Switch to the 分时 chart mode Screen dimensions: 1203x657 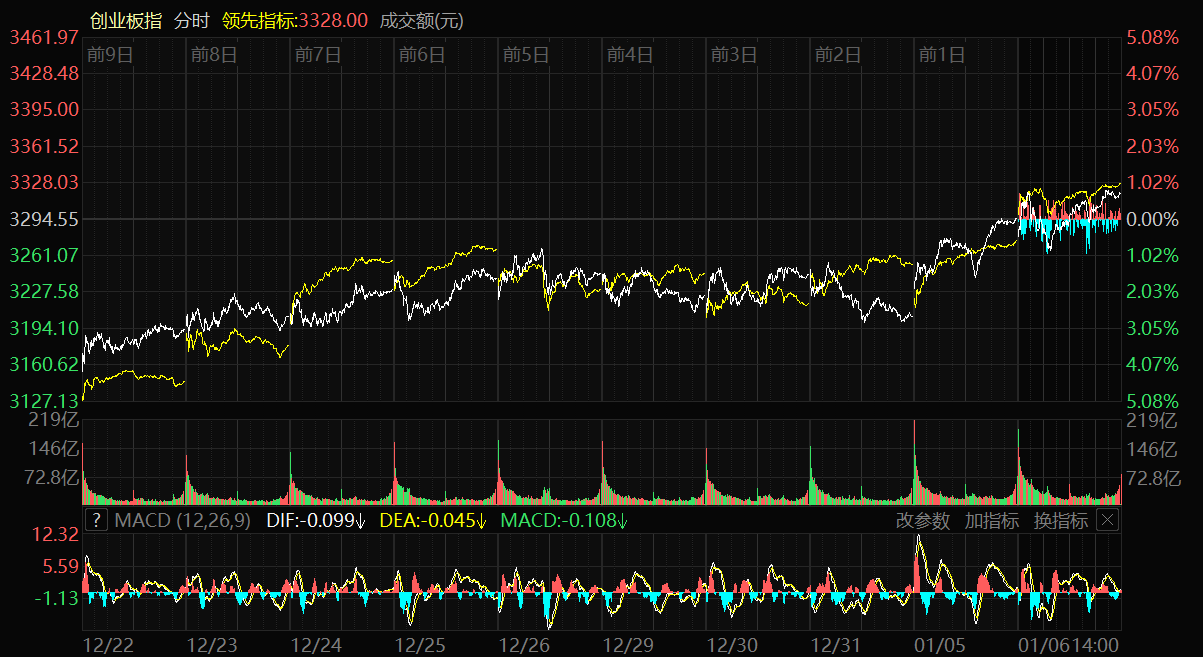[x=192, y=20]
